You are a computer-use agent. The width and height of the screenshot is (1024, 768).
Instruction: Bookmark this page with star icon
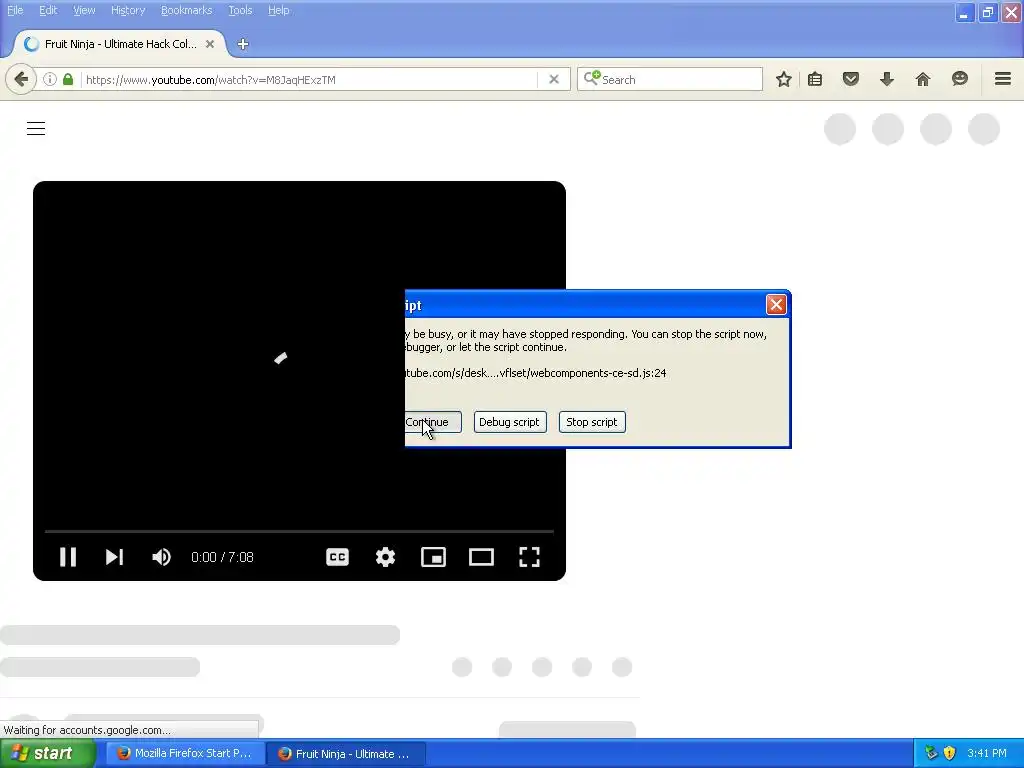click(784, 80)
